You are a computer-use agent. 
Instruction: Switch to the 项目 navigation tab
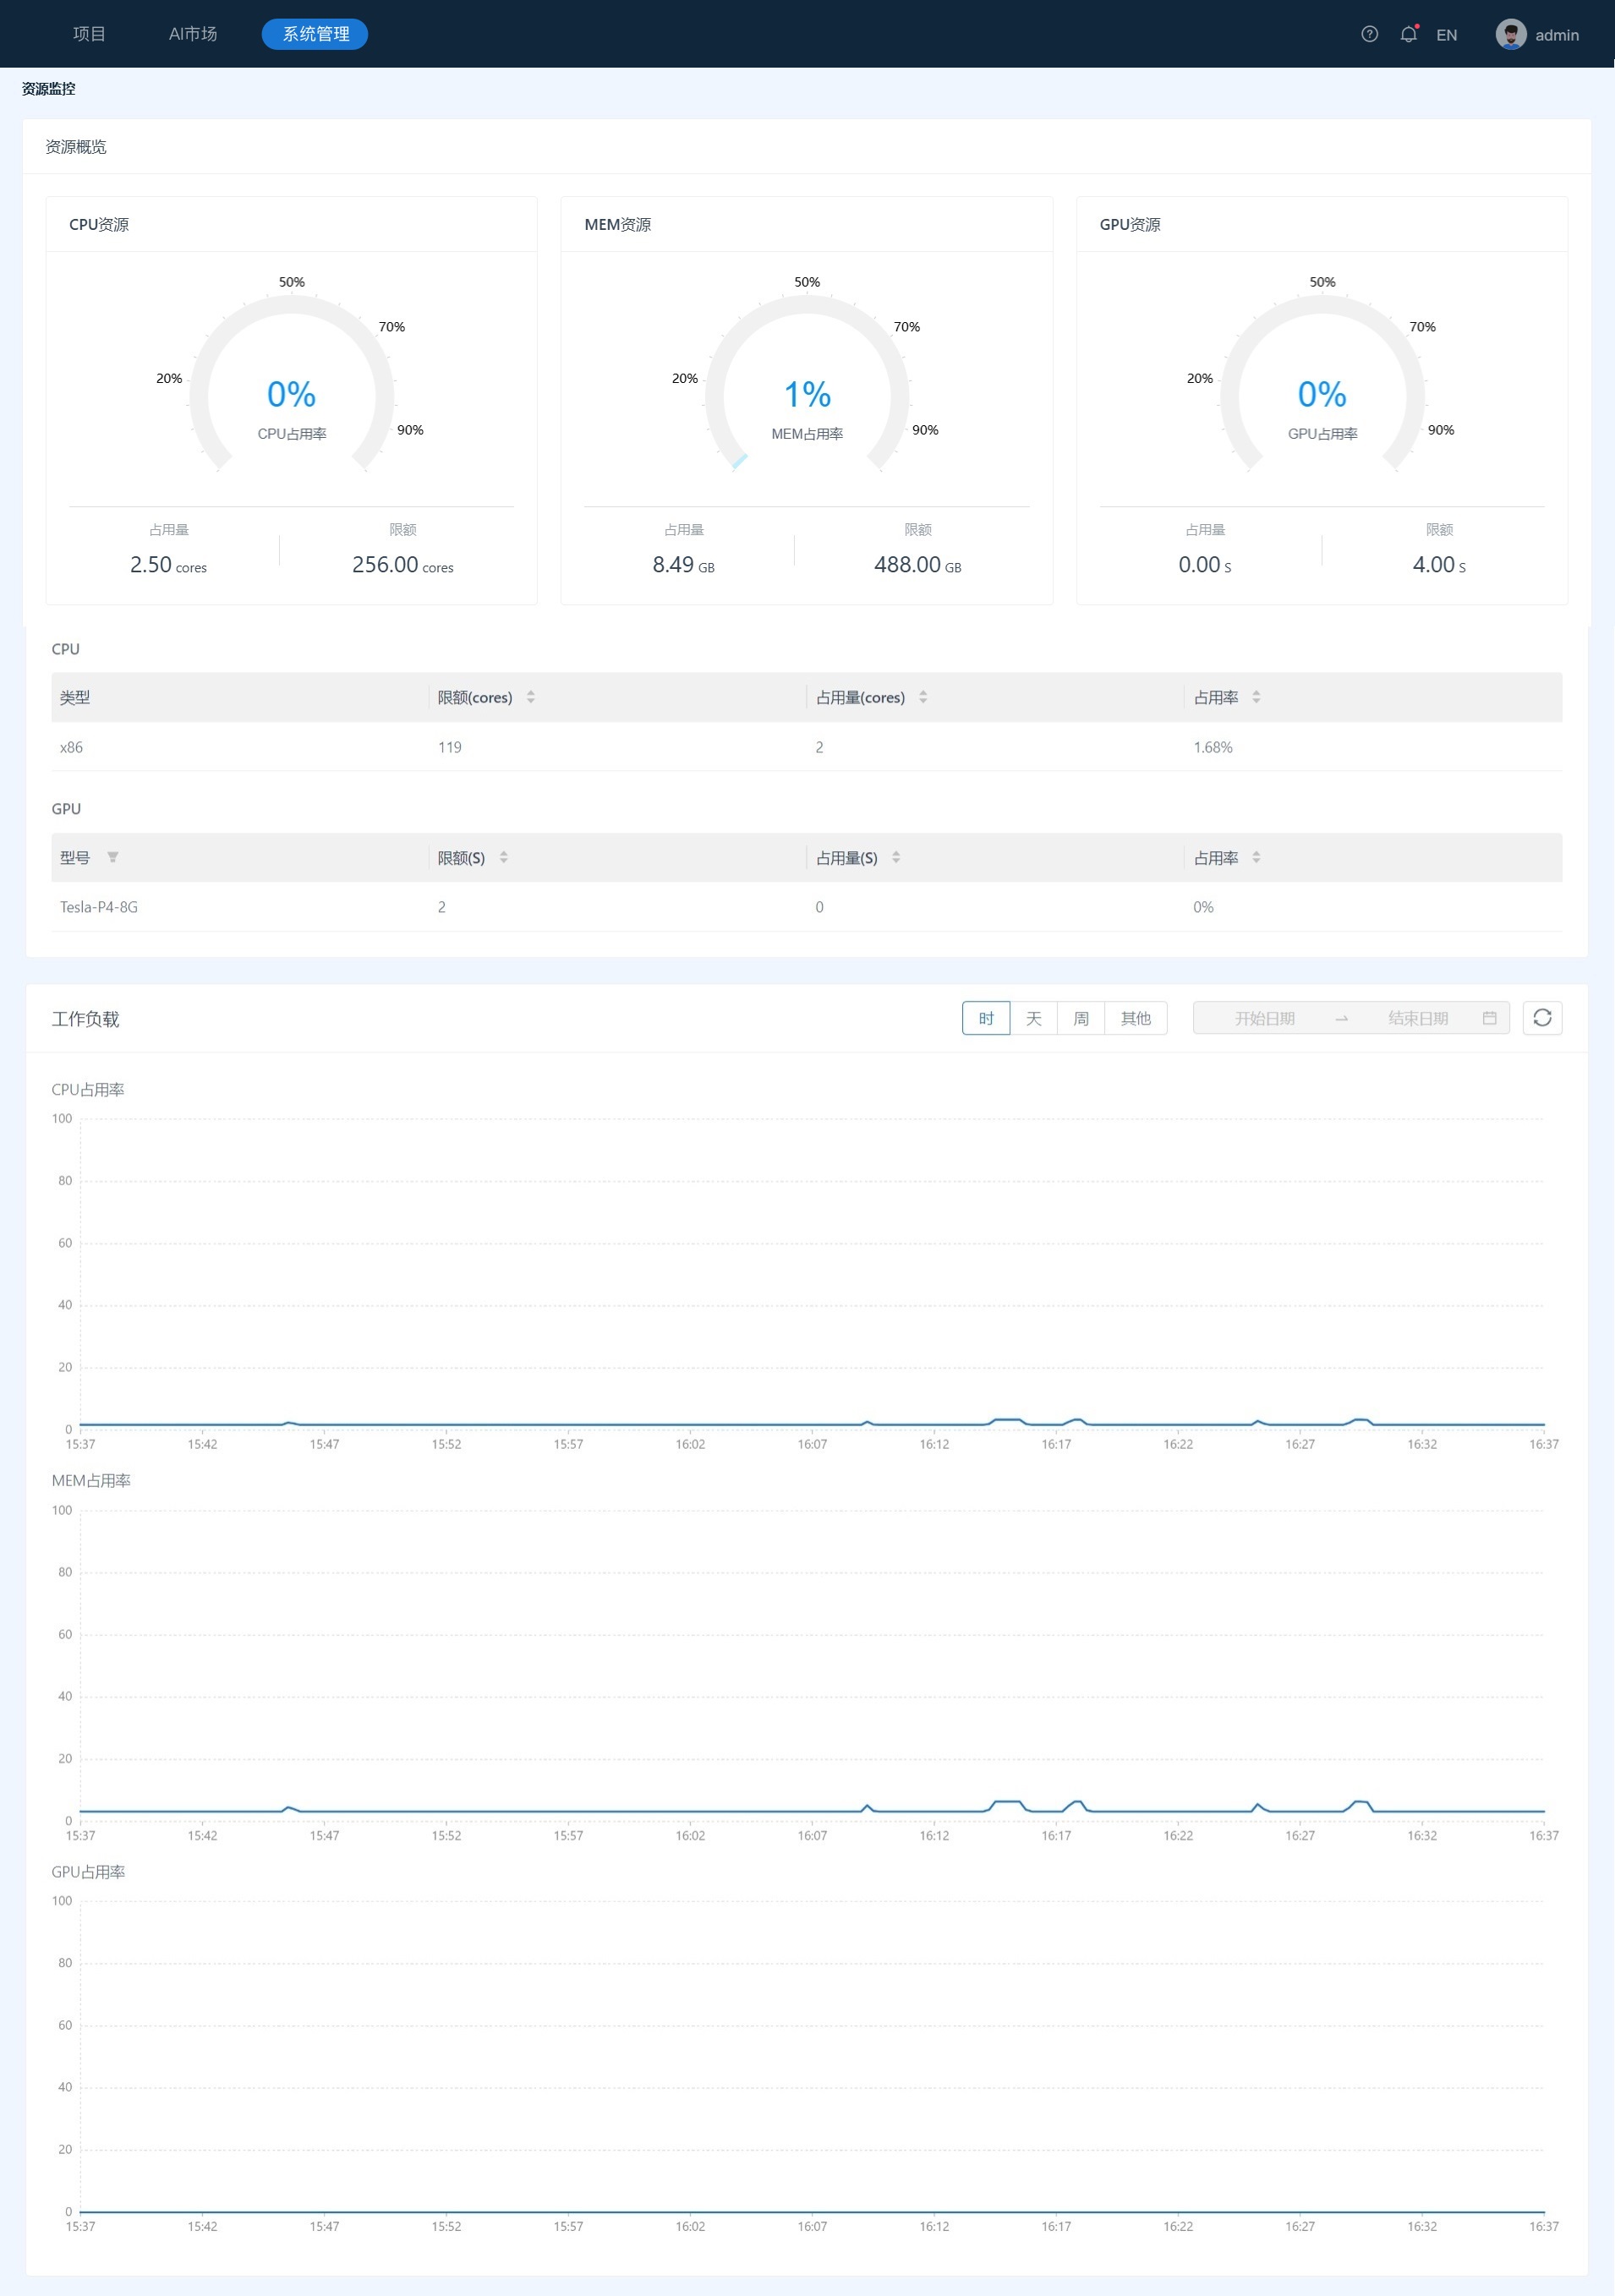click(x=89, y=34)
